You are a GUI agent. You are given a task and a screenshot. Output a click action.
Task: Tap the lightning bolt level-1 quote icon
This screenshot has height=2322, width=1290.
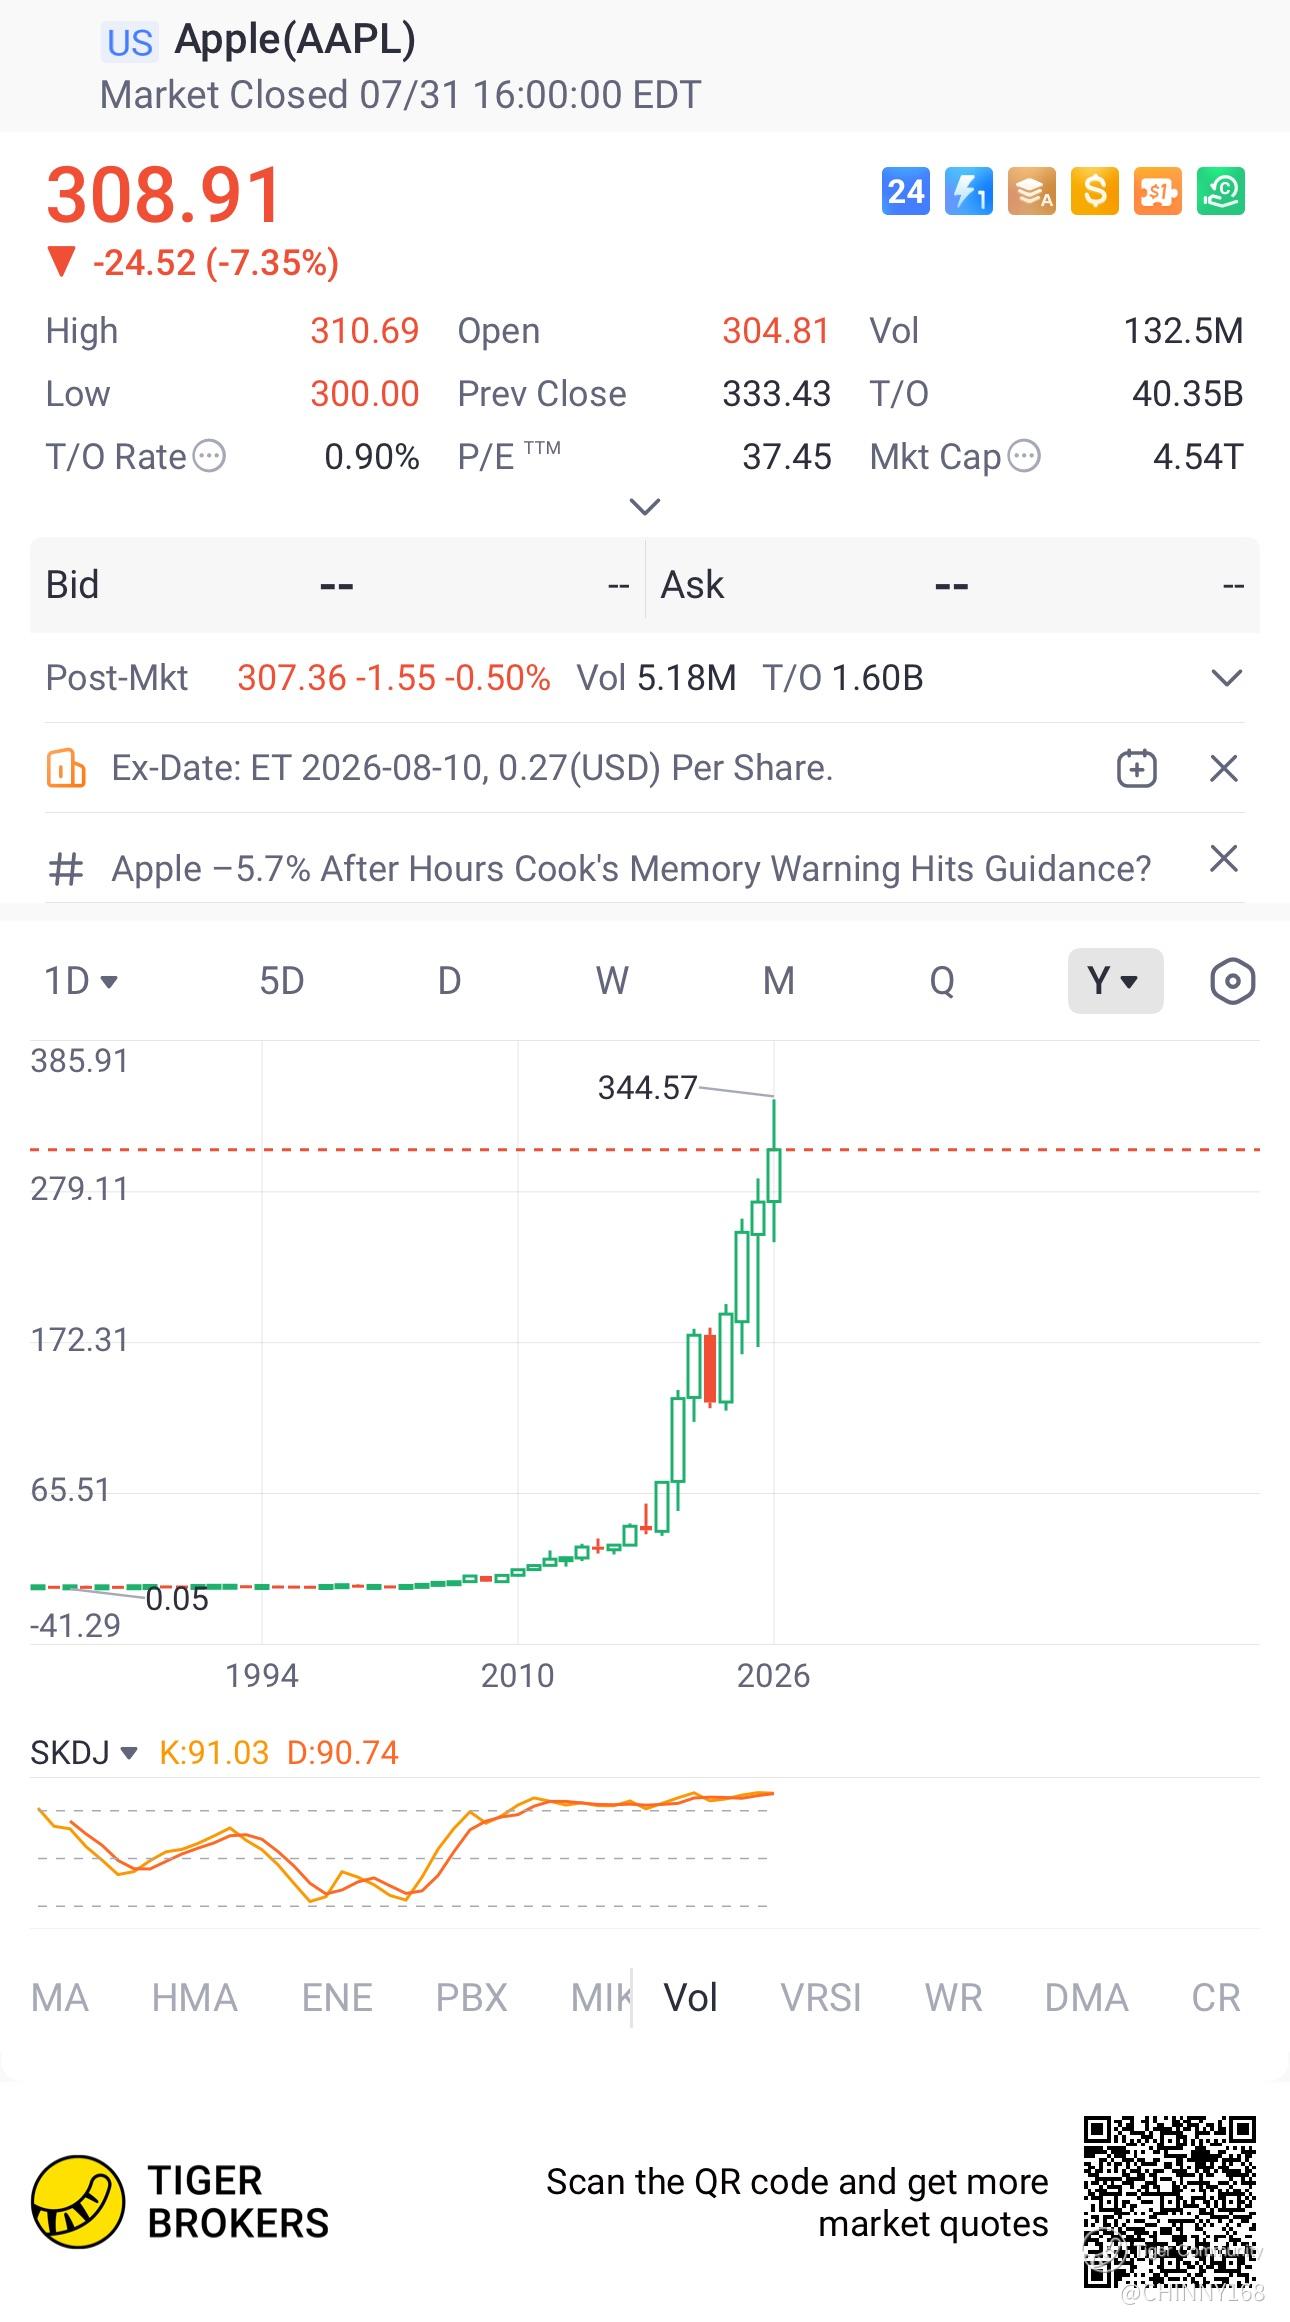pyautogui.click(x=969, y=191)
